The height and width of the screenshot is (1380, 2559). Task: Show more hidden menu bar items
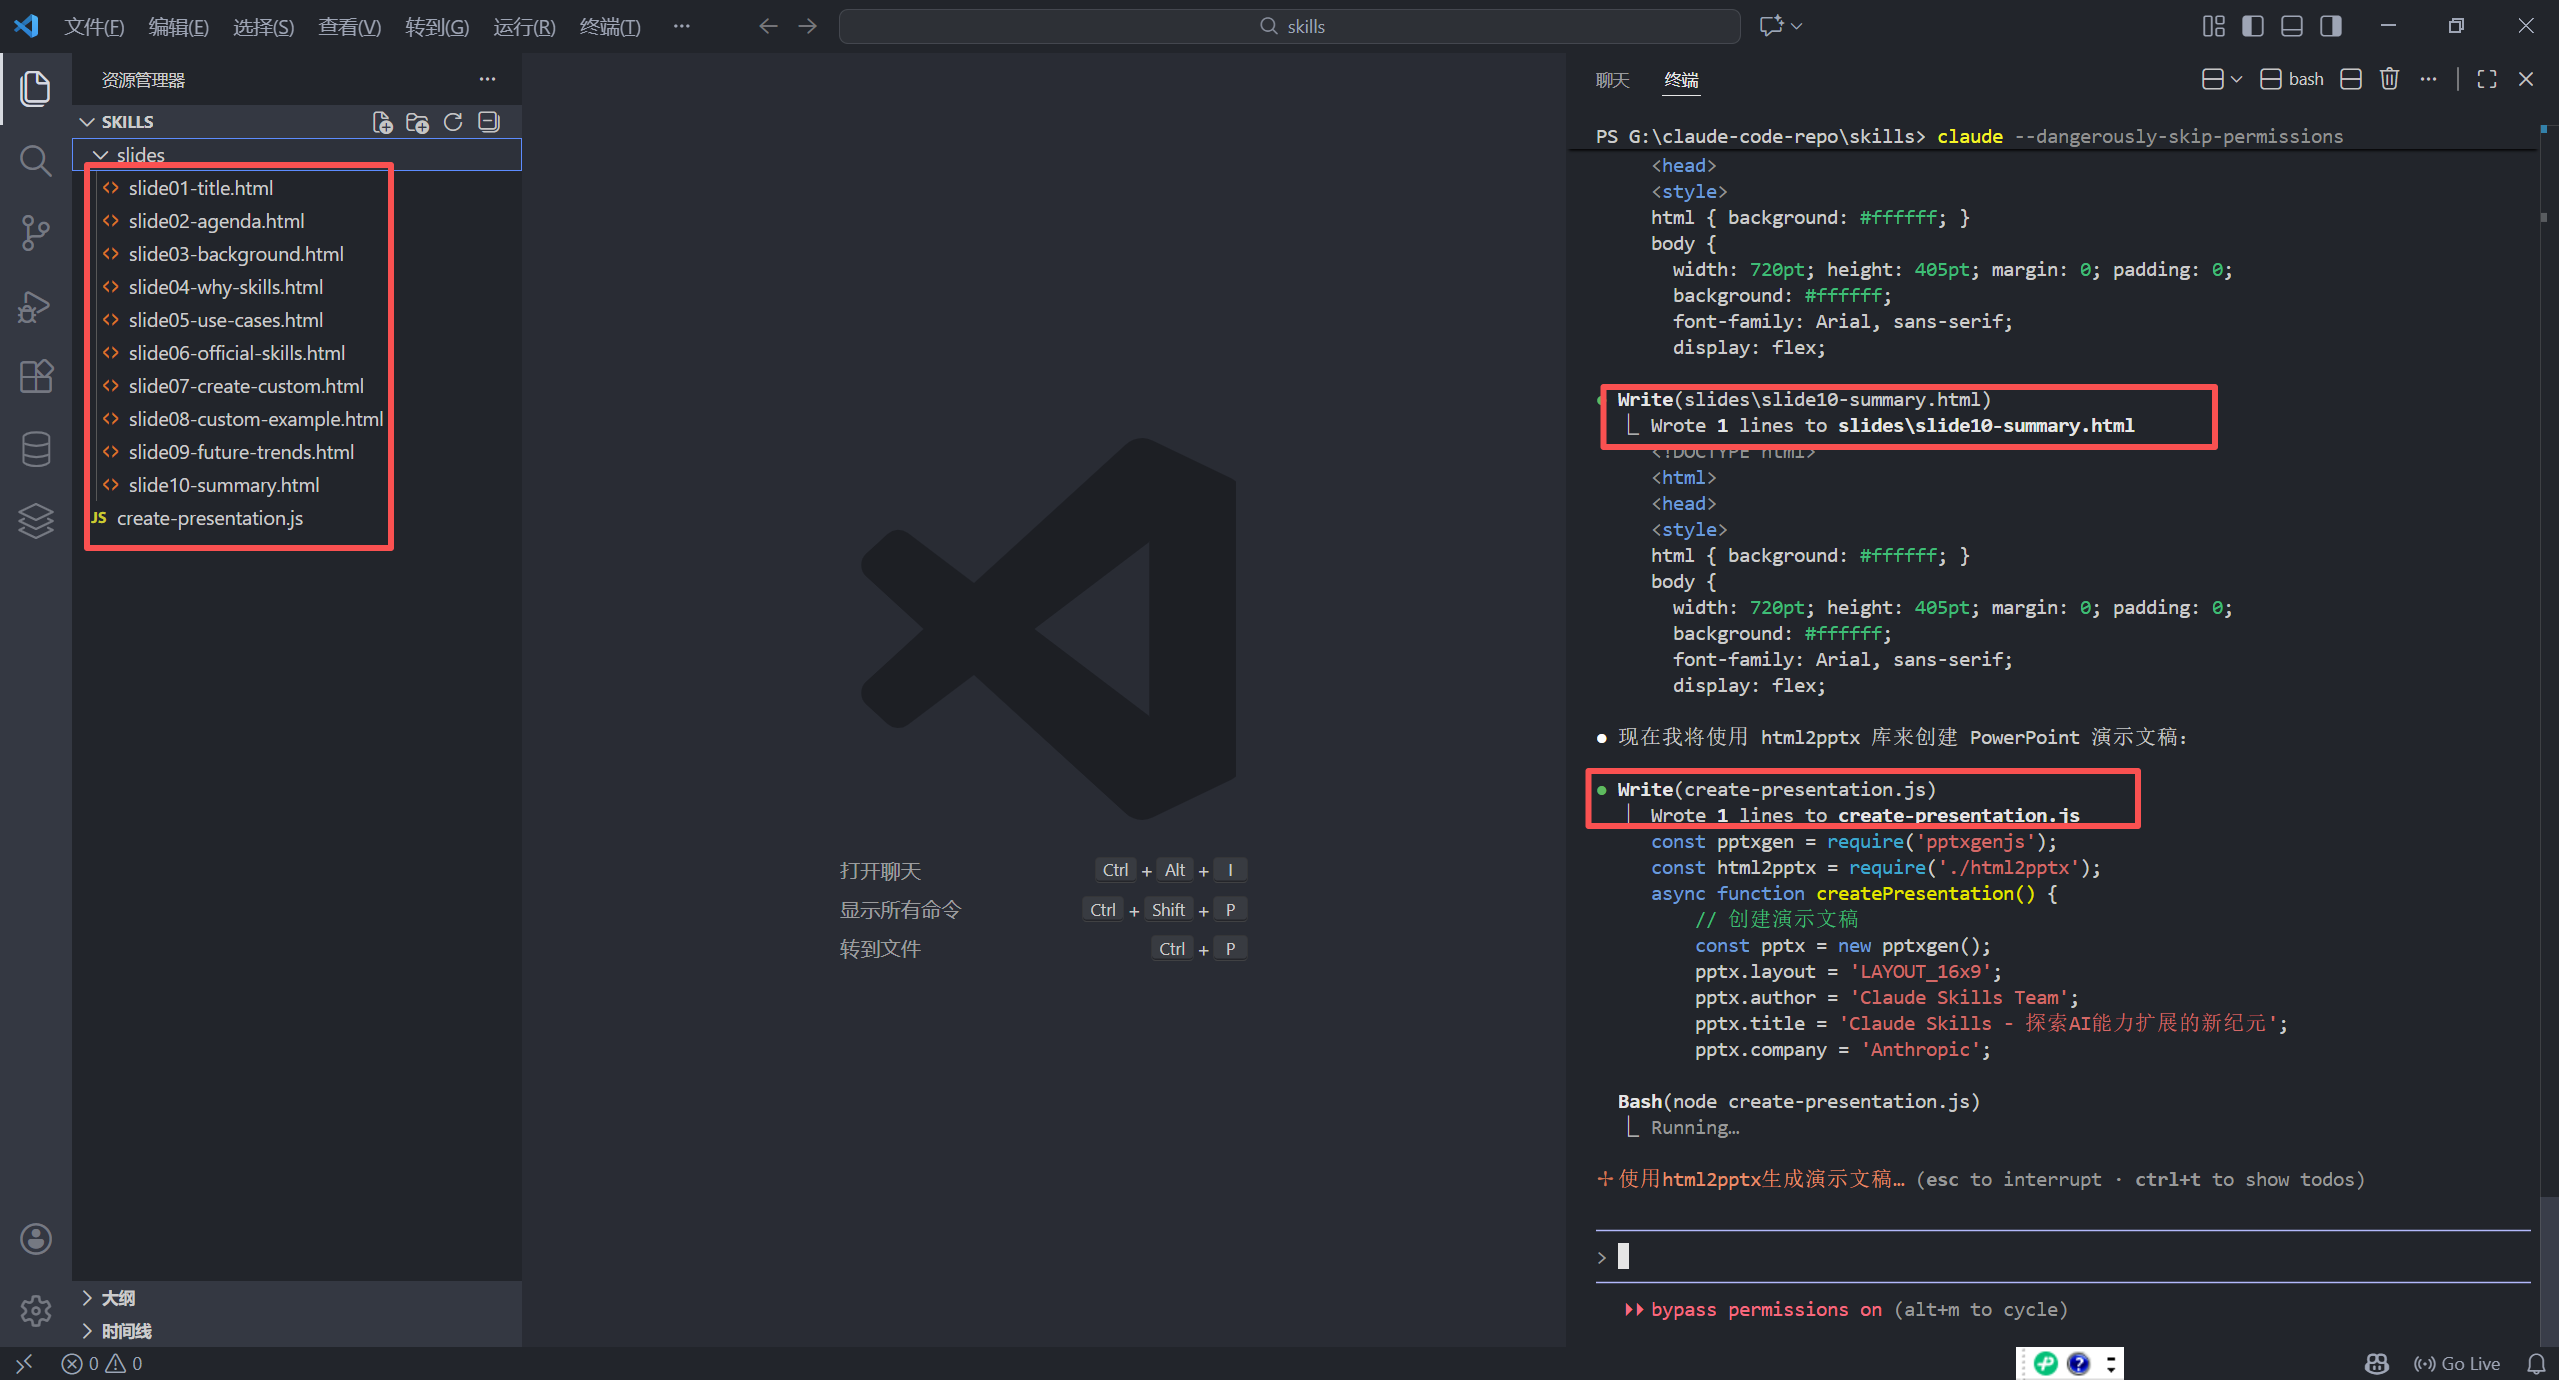coord(682,26)
